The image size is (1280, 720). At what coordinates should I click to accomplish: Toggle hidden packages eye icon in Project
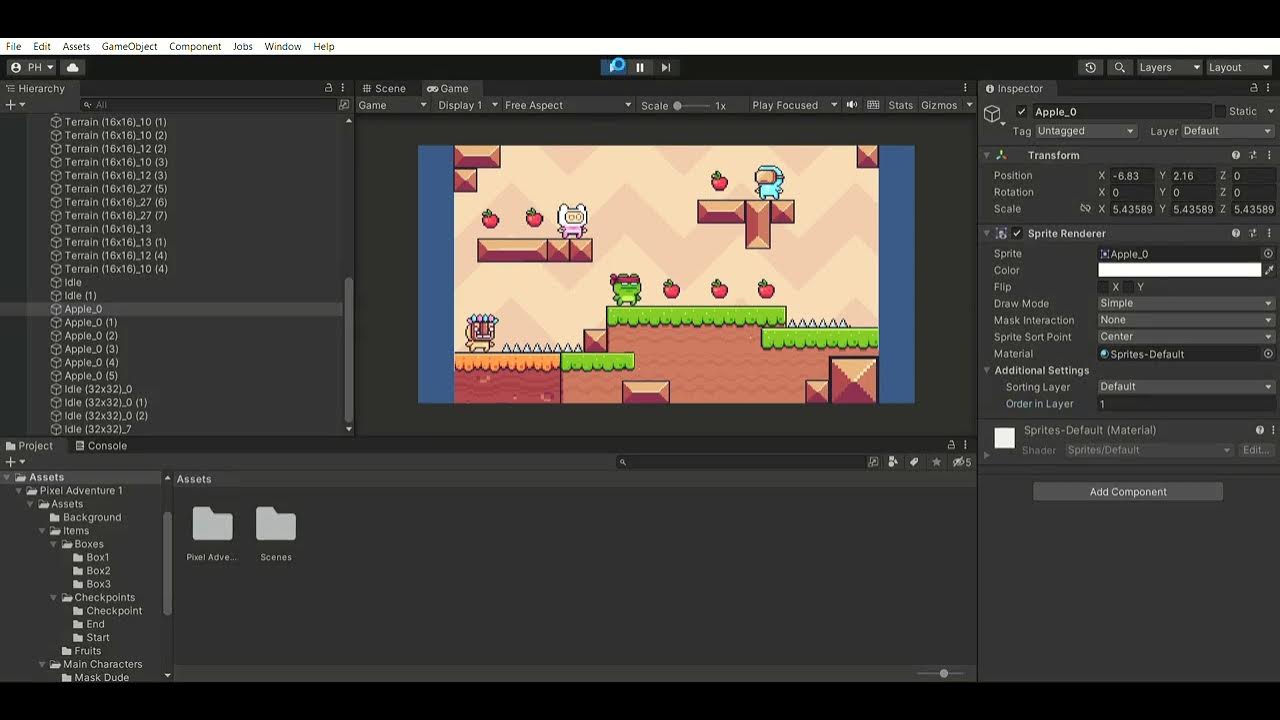click(x=961, y=462)
